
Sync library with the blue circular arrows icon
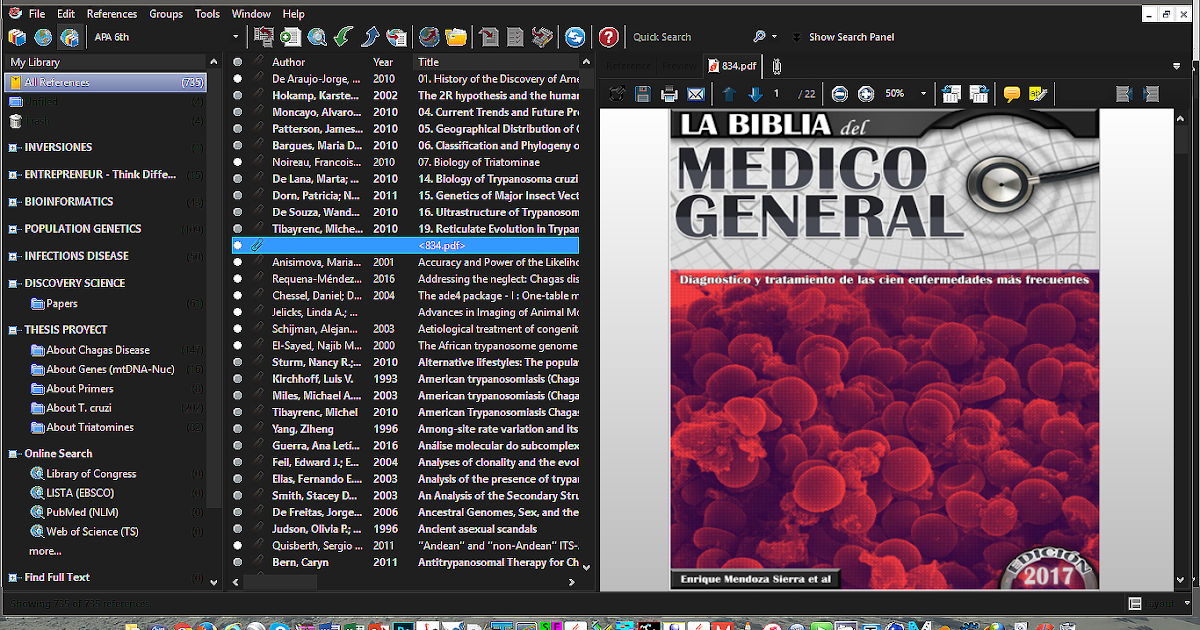coord(575,37)
